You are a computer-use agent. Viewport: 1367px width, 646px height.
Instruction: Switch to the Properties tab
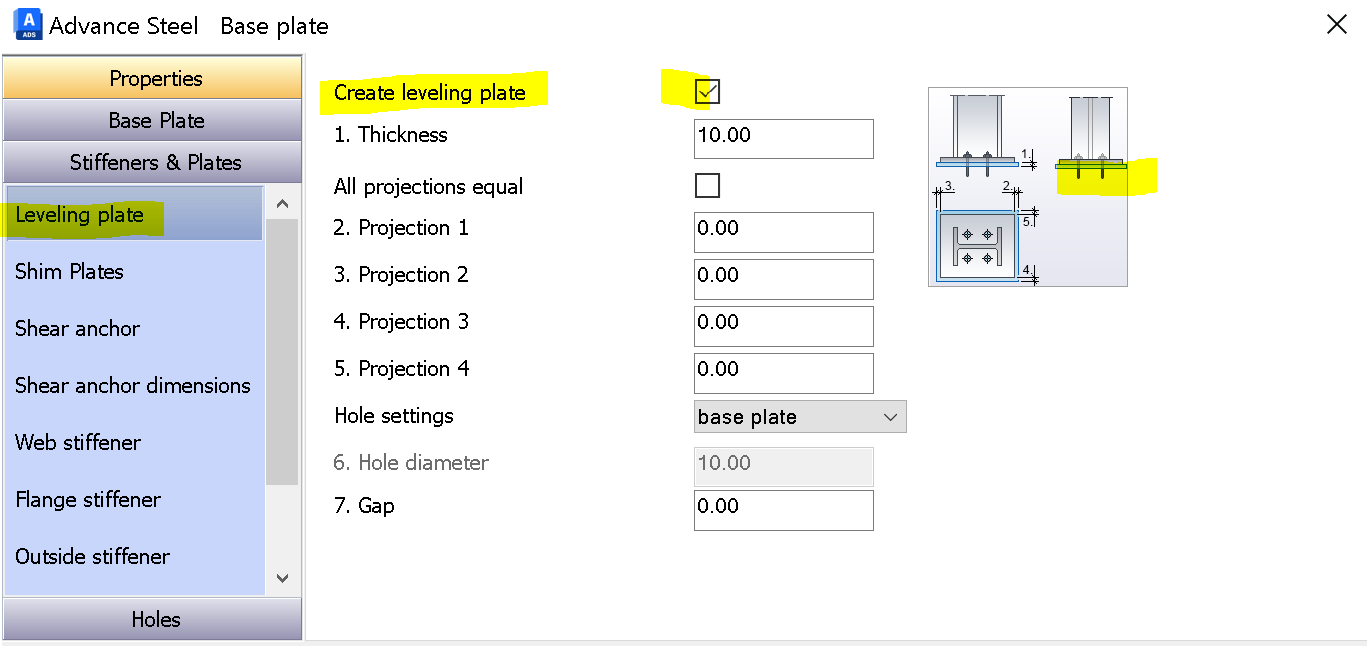pos(153,77)
